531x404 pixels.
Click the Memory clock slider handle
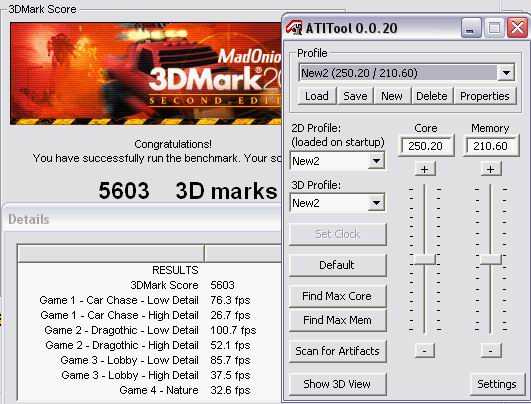coord(490,259)
